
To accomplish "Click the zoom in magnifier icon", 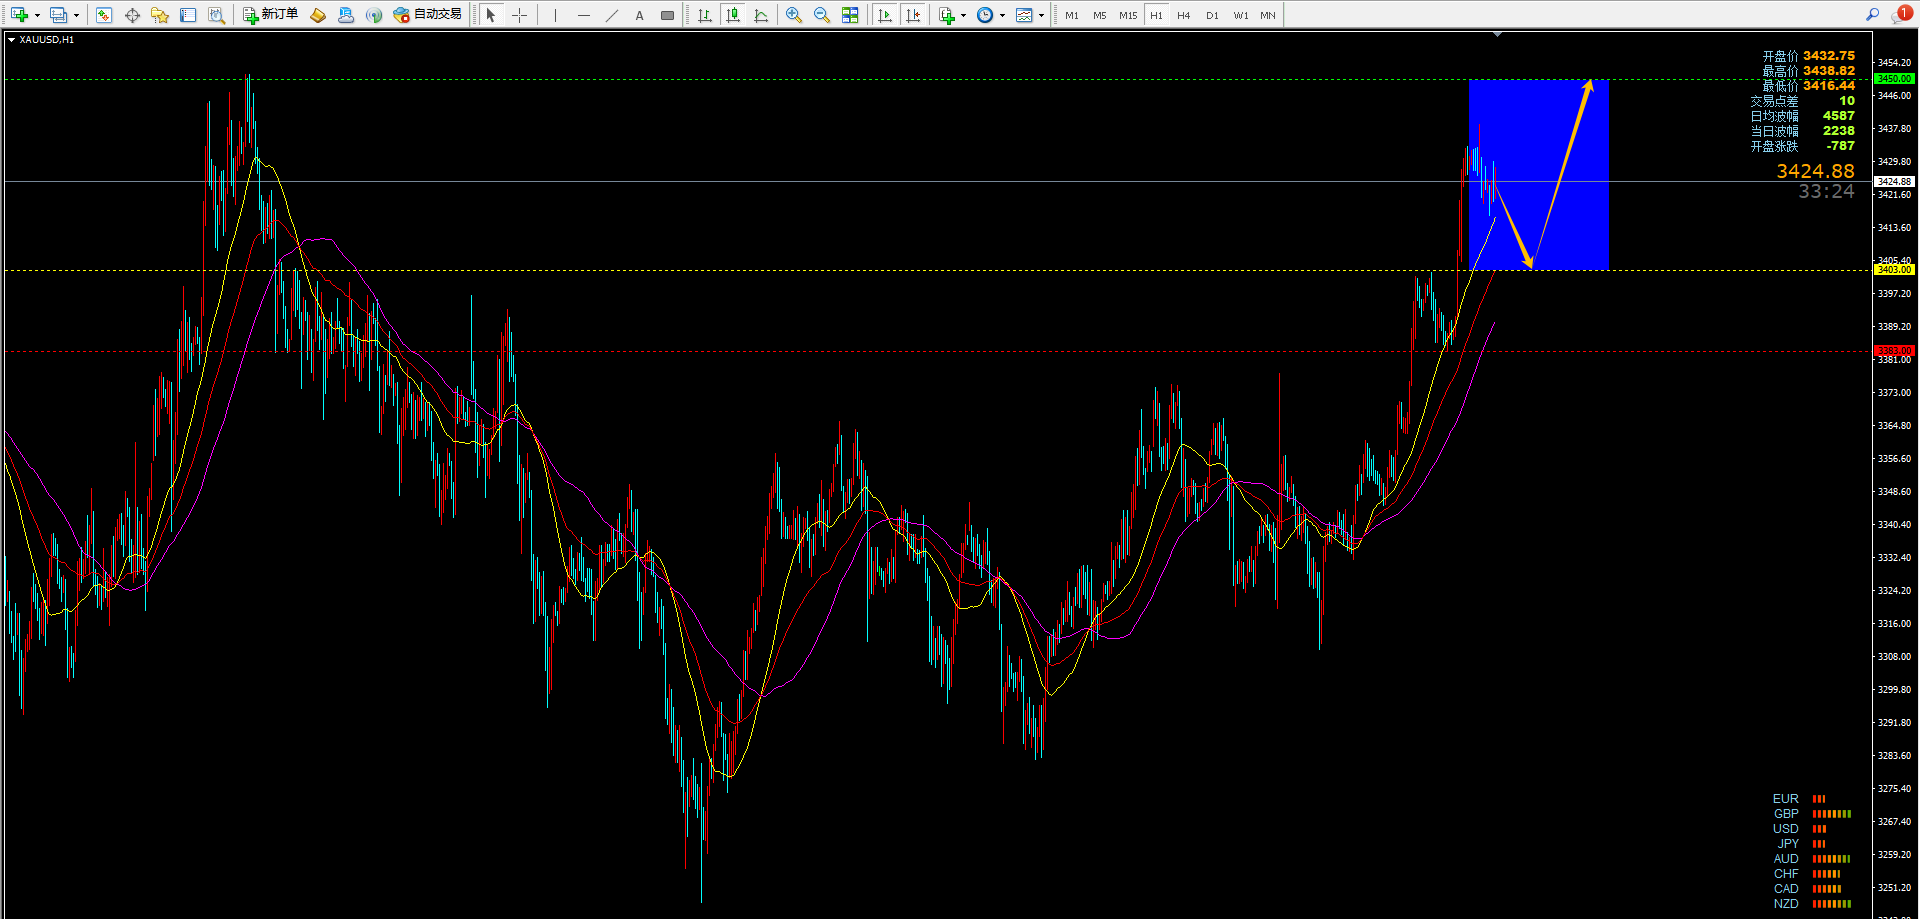I will [x=793, y=15].
